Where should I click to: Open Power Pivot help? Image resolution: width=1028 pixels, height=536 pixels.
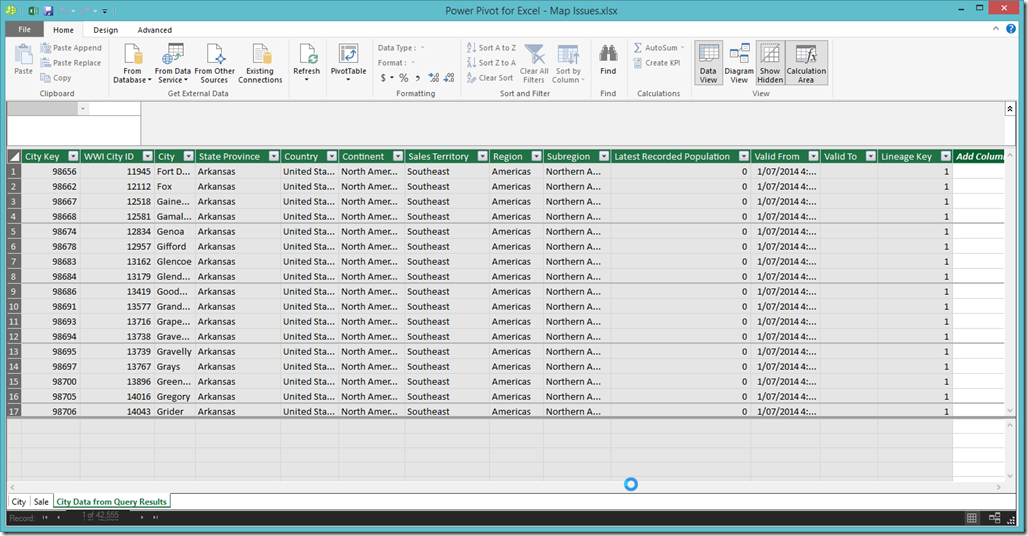1011,29
